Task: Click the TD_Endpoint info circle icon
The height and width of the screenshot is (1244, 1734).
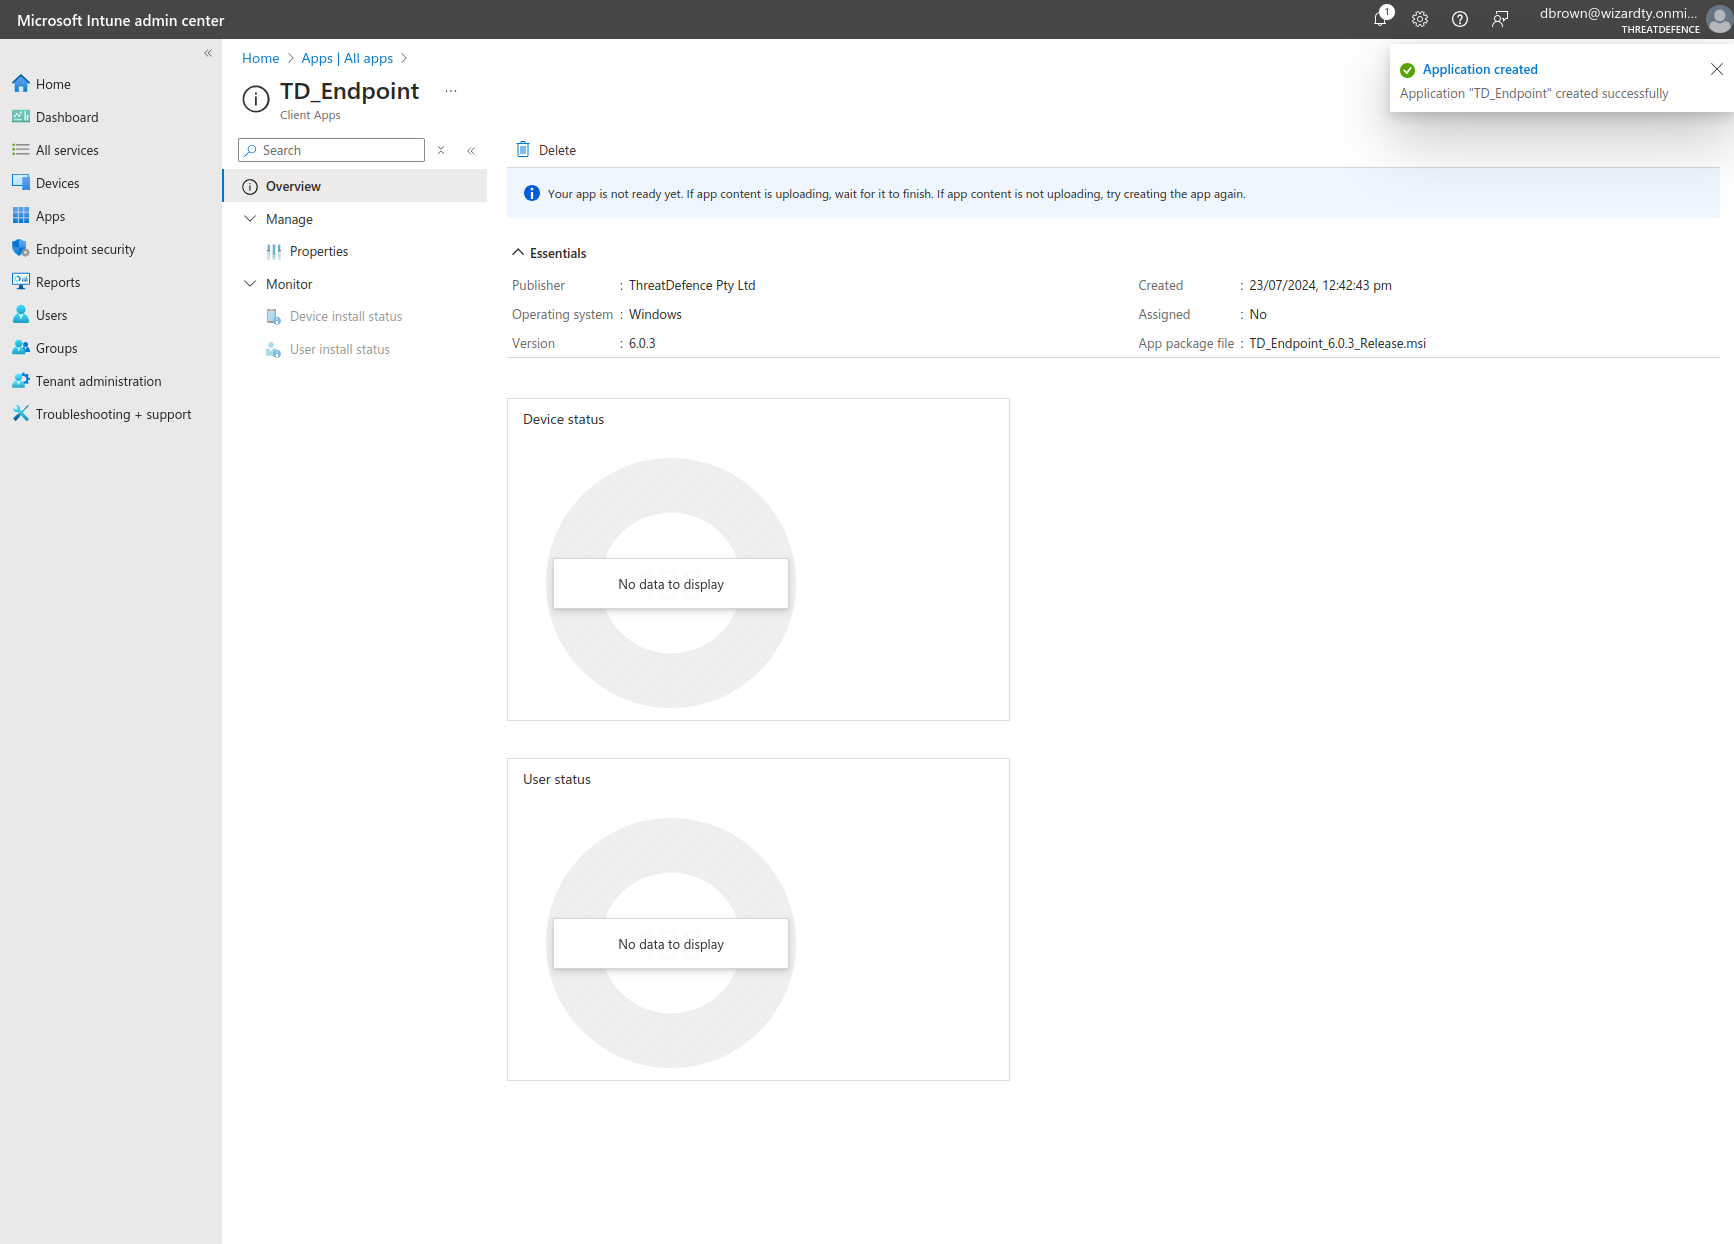Action: 256,99
